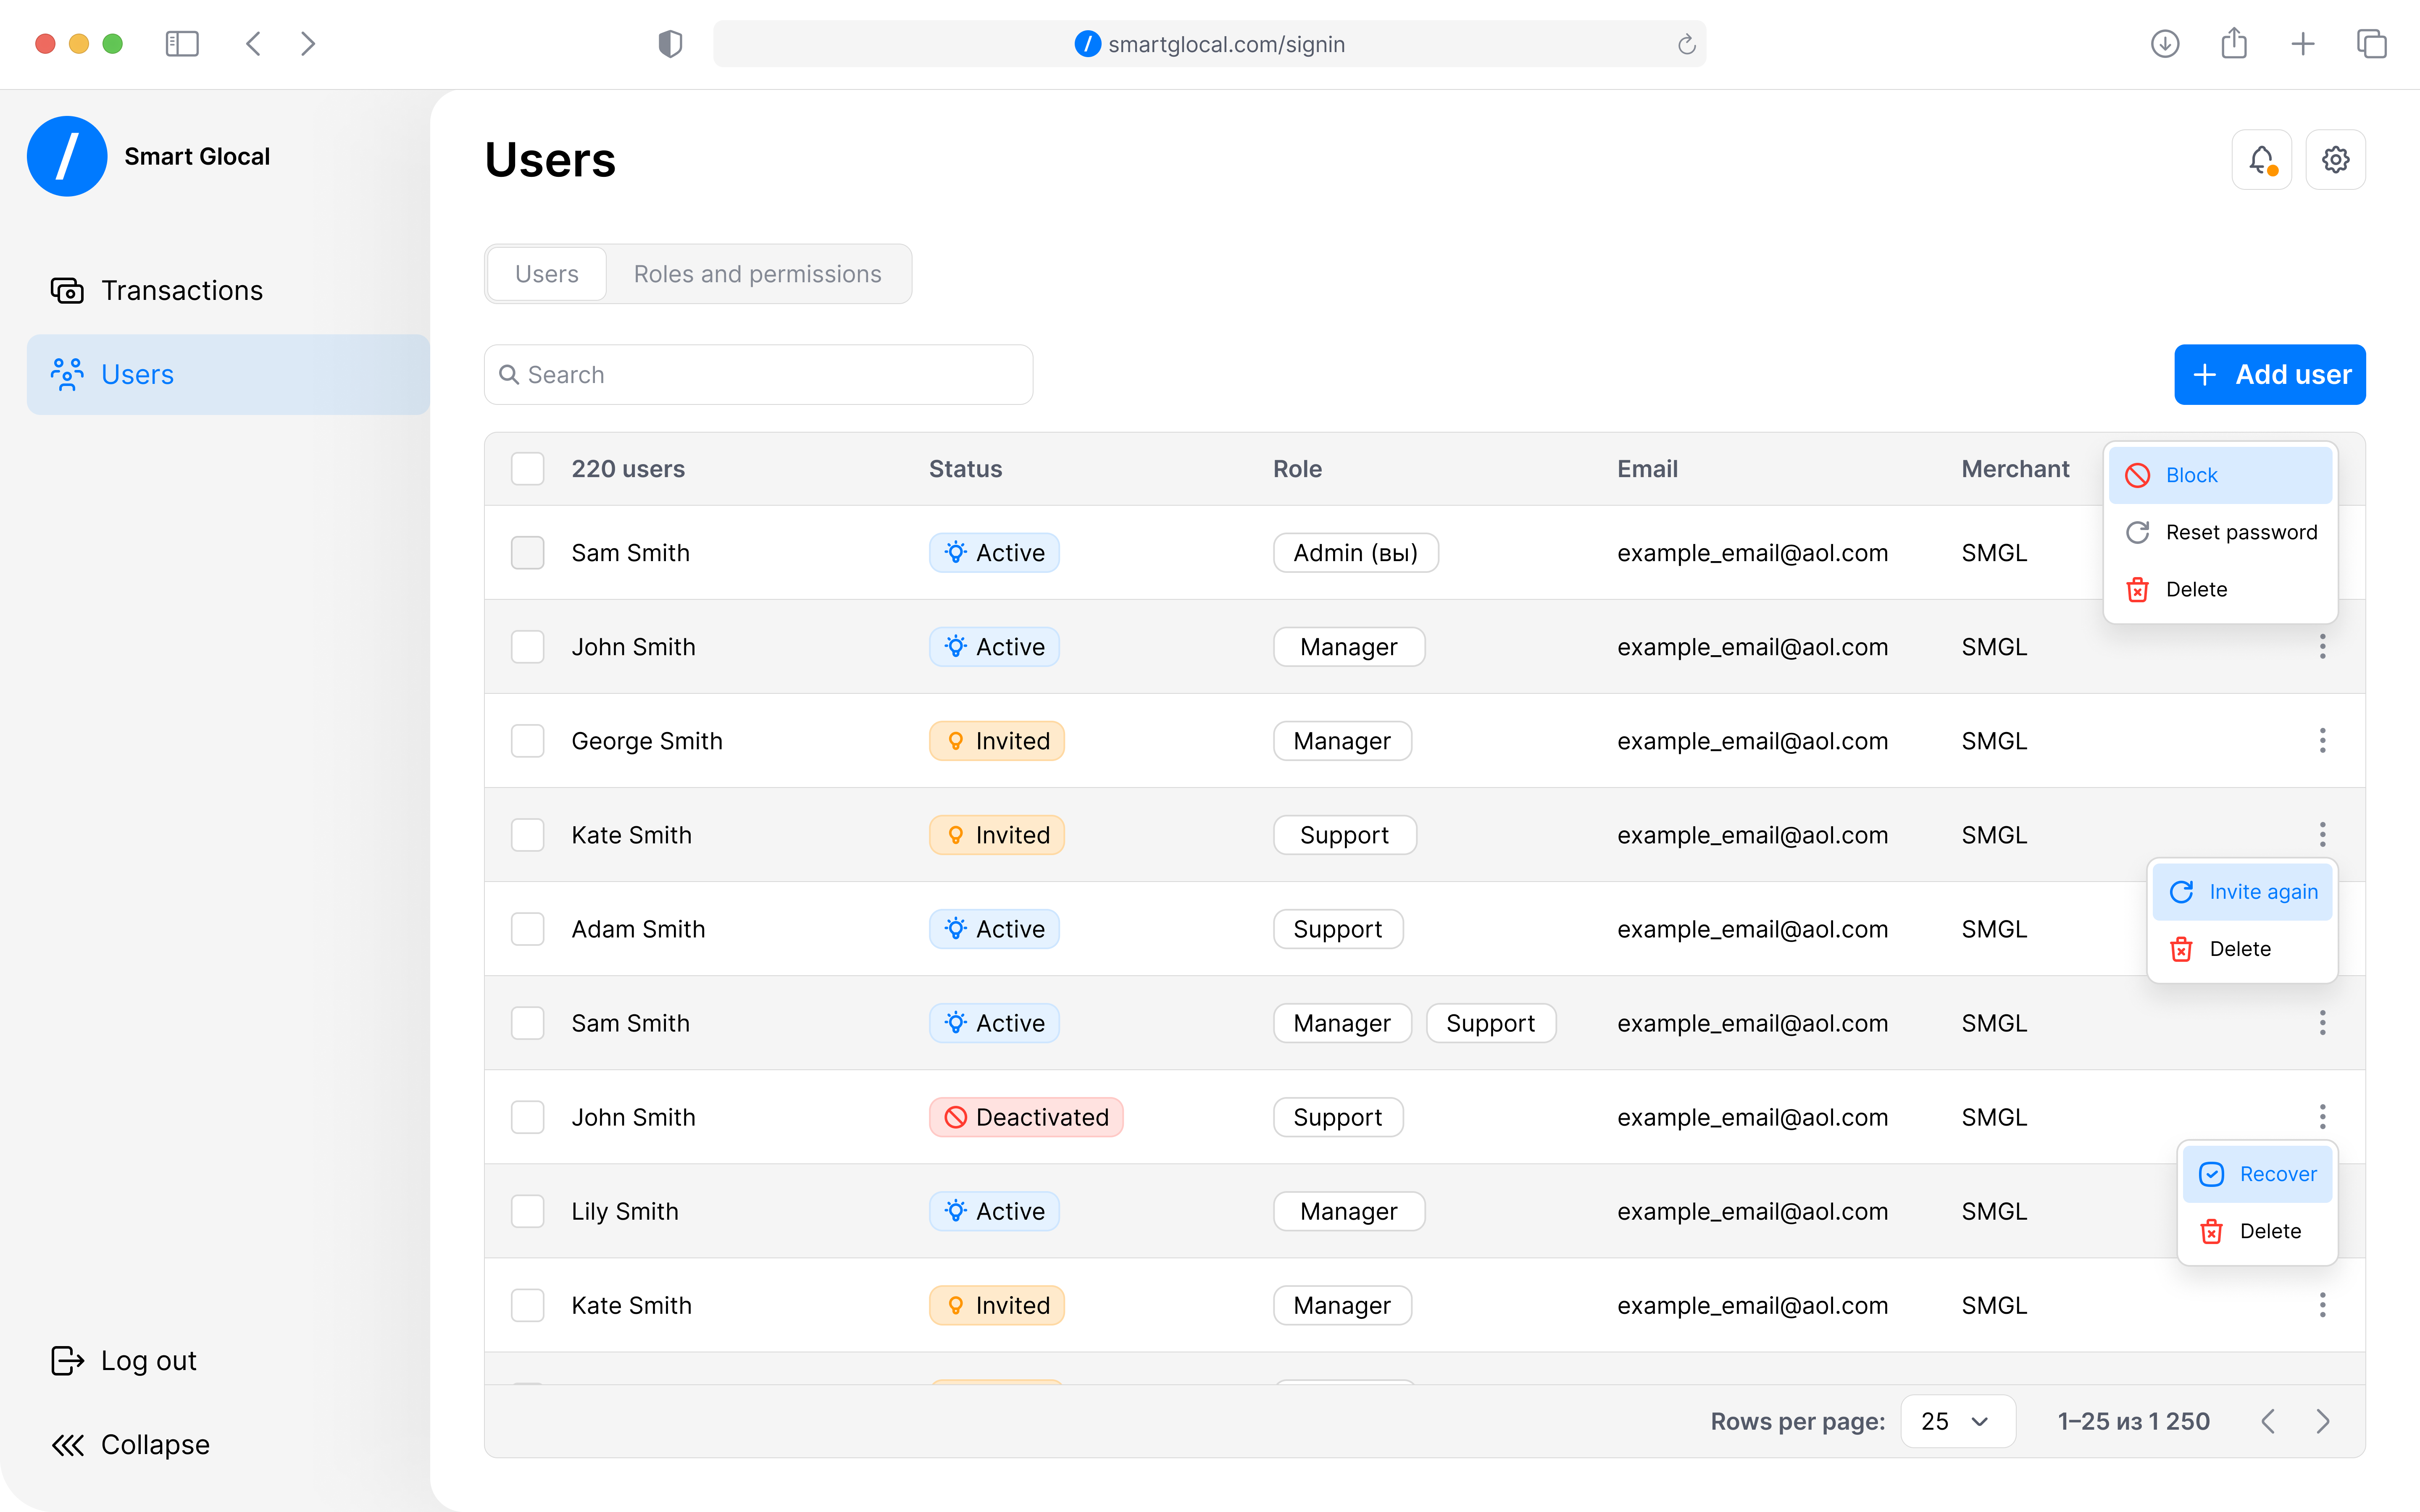Show the tab overview icon
Screen dimensions: 2420x1512
click(x=2372, y=44)
